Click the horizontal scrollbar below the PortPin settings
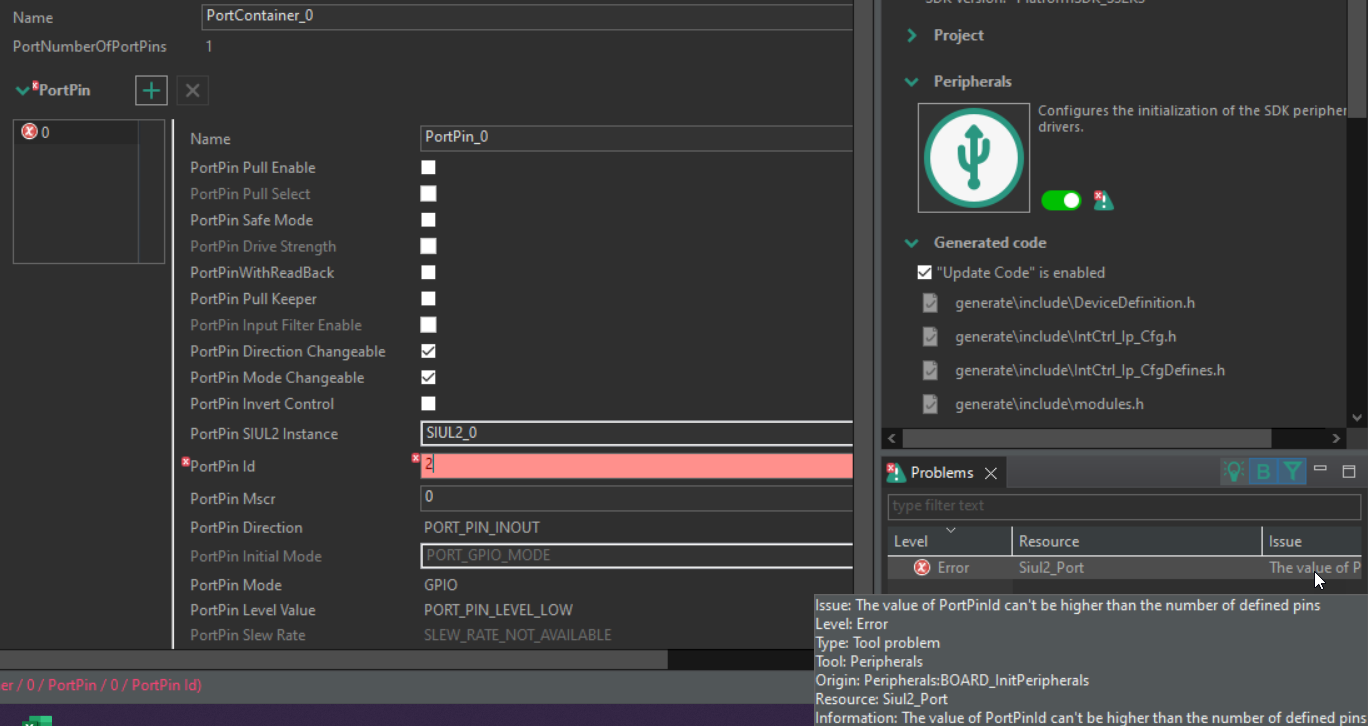 [334, 660]
